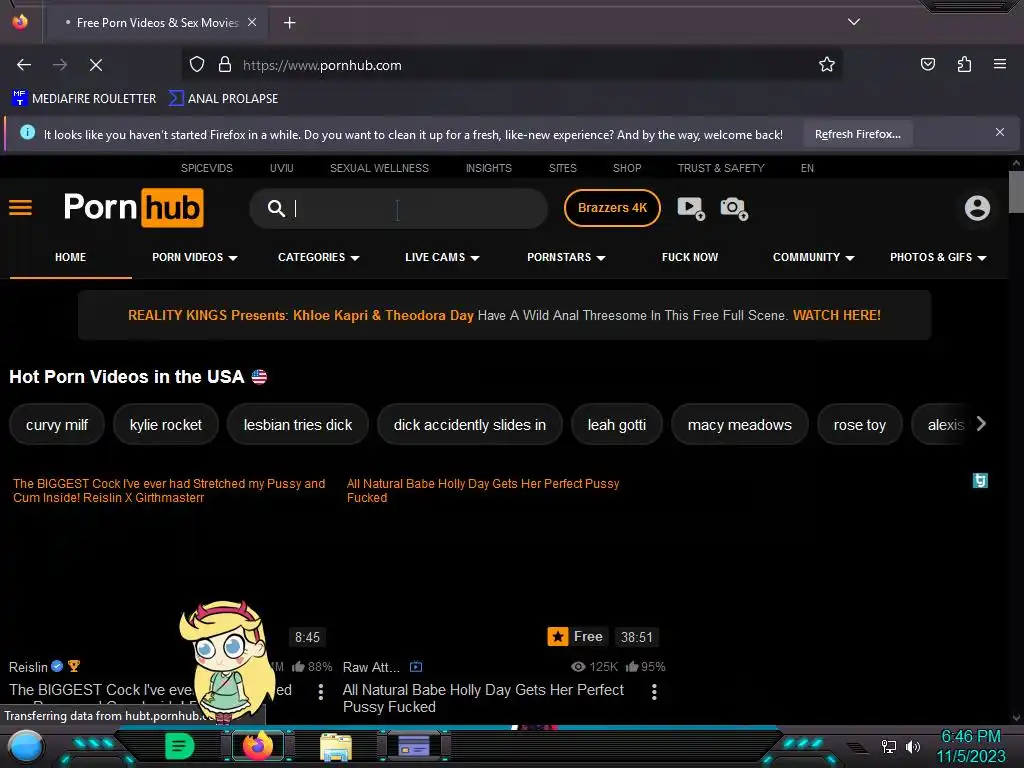
Task: Click the Brazzers 4K button
Action: [x=612, y=208]
